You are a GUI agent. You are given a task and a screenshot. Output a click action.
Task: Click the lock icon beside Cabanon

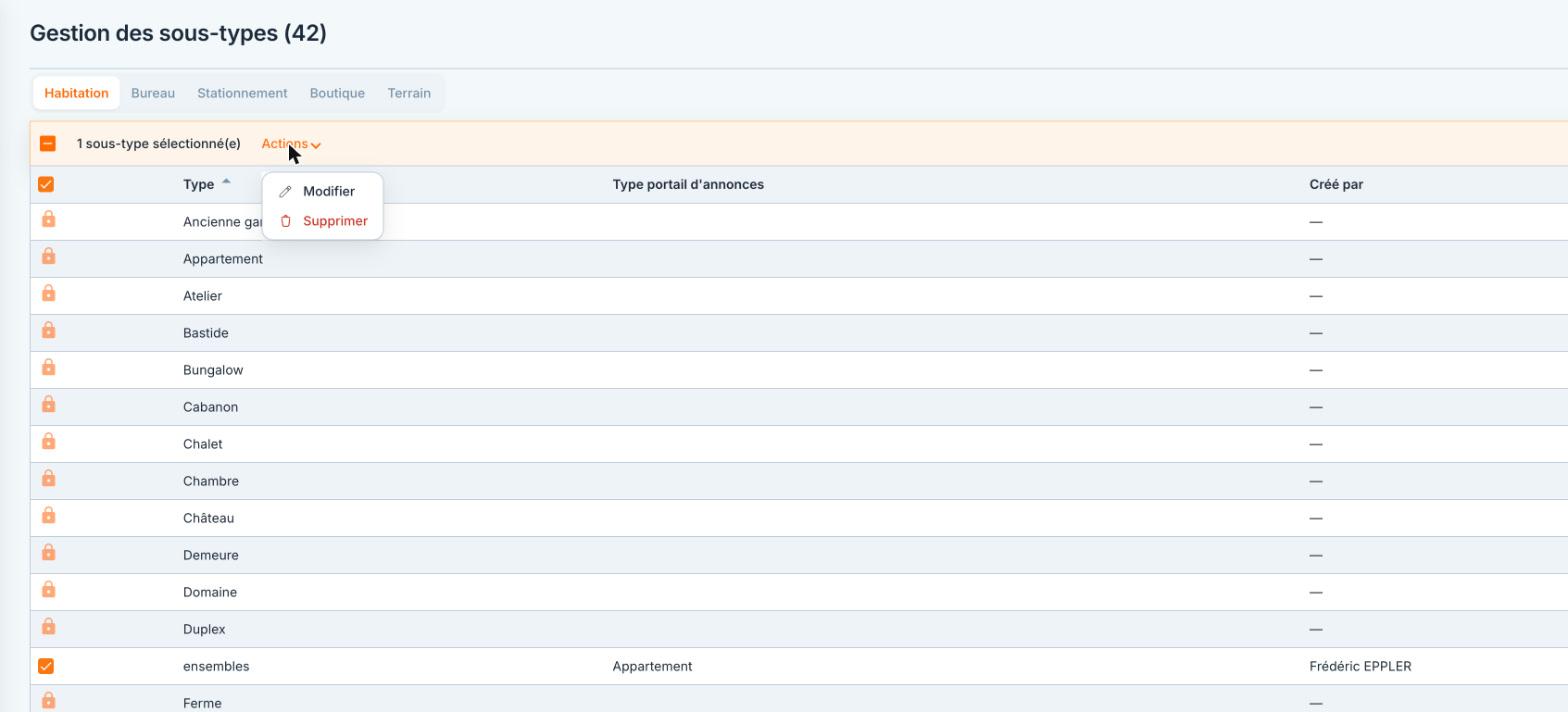[x=48, y=405]
